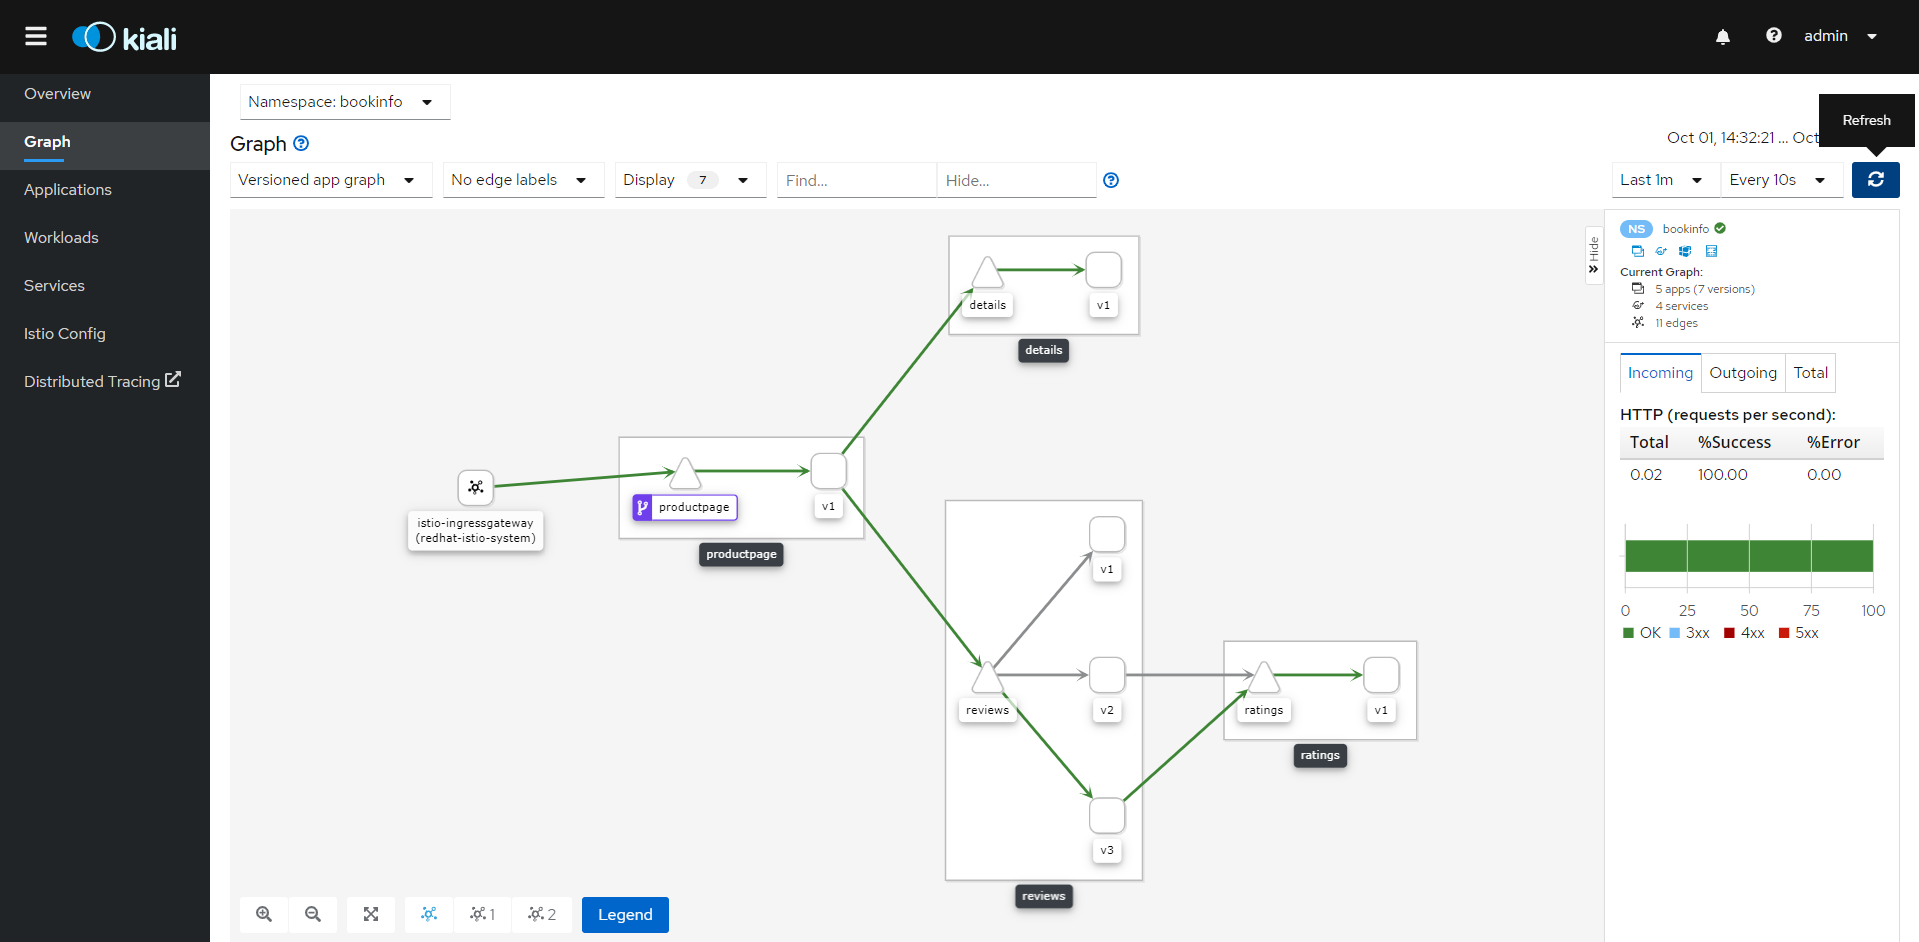Open the No edge labels dropdown
This screenshot has width=1919, height=942.
524,180
